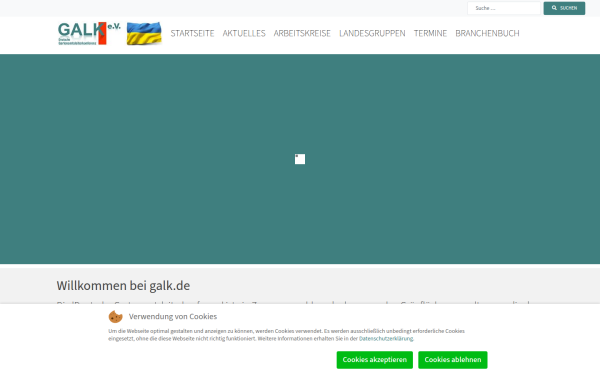Open the GALK e.V. logo home link
Screen dimensions: 600x375
[x=89, y=33]
